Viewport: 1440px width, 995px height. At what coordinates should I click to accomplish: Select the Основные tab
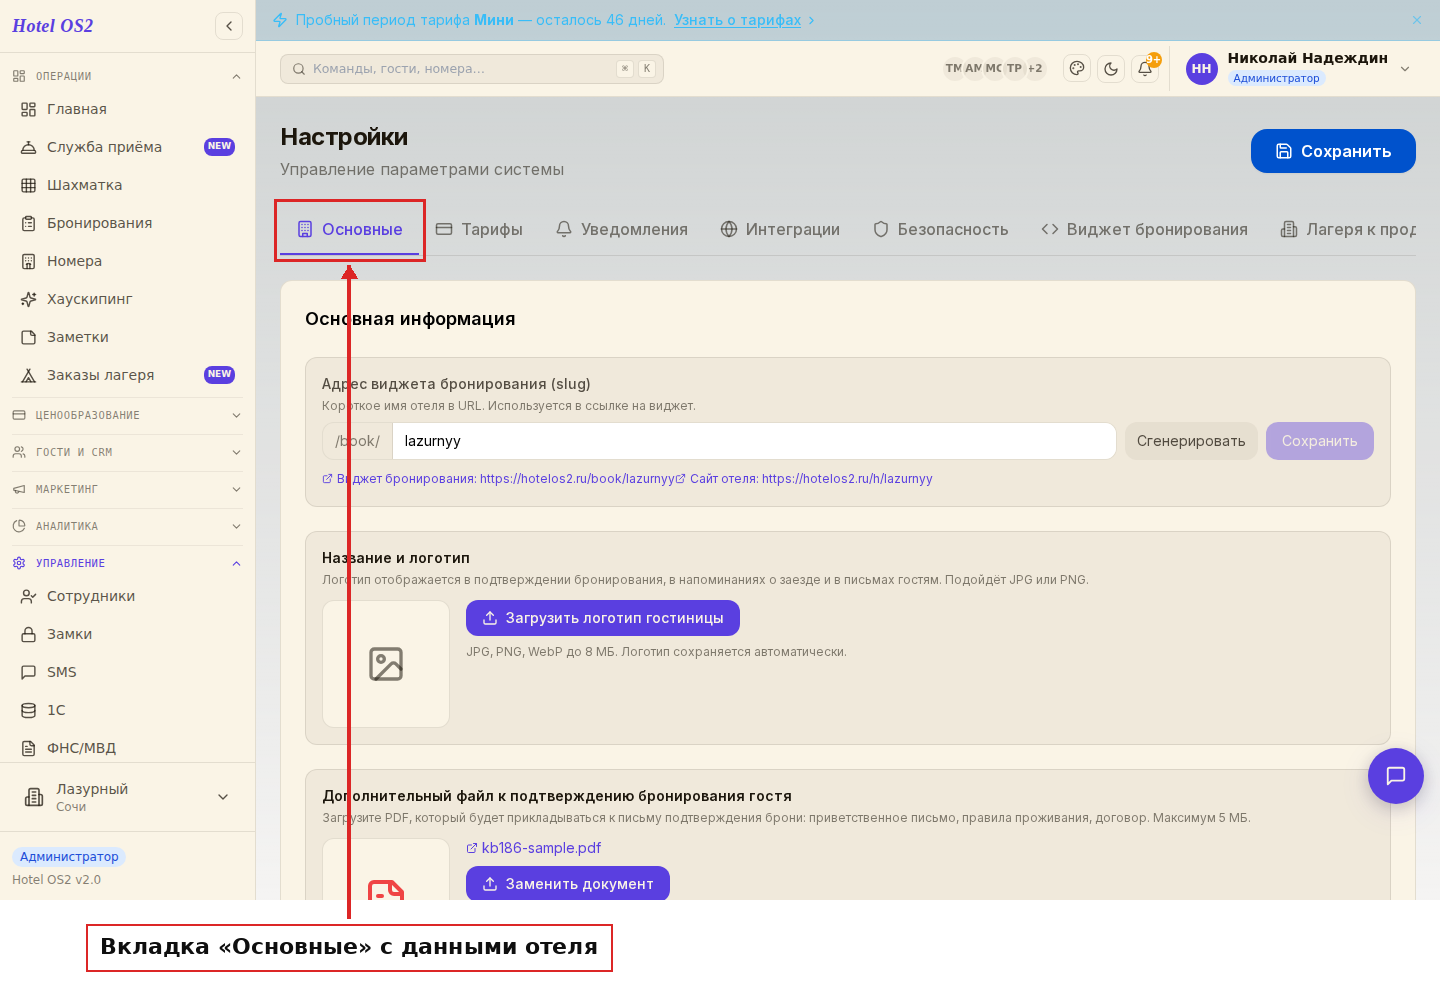[350, 229]
